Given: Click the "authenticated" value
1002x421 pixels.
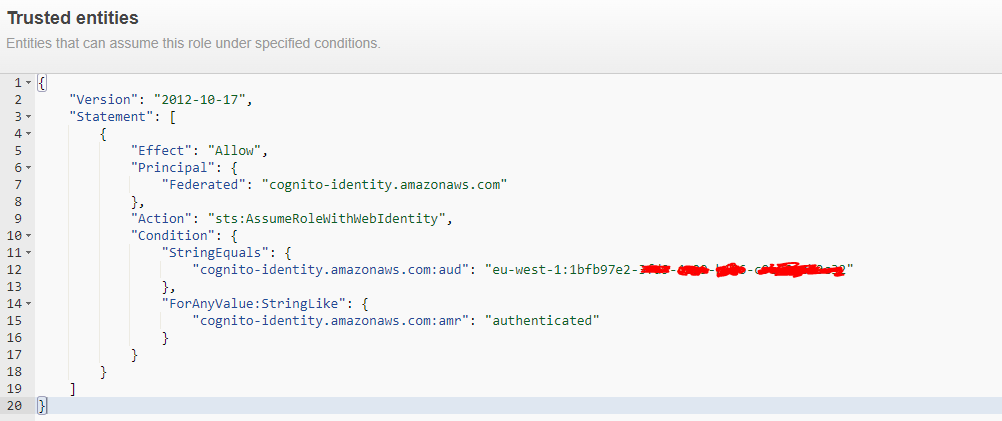Looking at the screenshot, I should tap(543, 321).
